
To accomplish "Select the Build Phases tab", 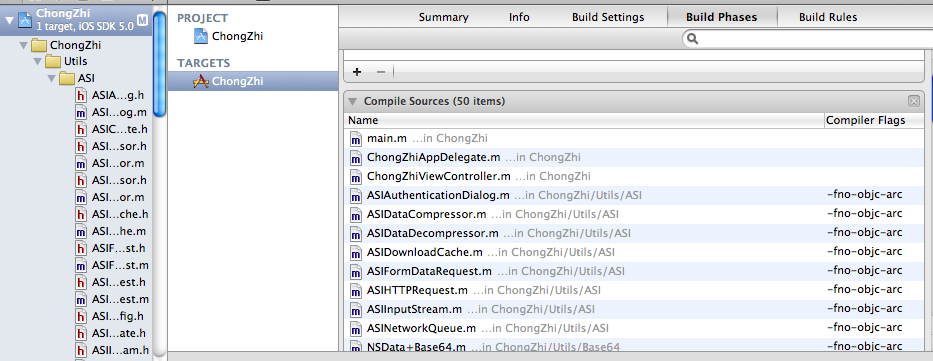I will tap(721, 17).
